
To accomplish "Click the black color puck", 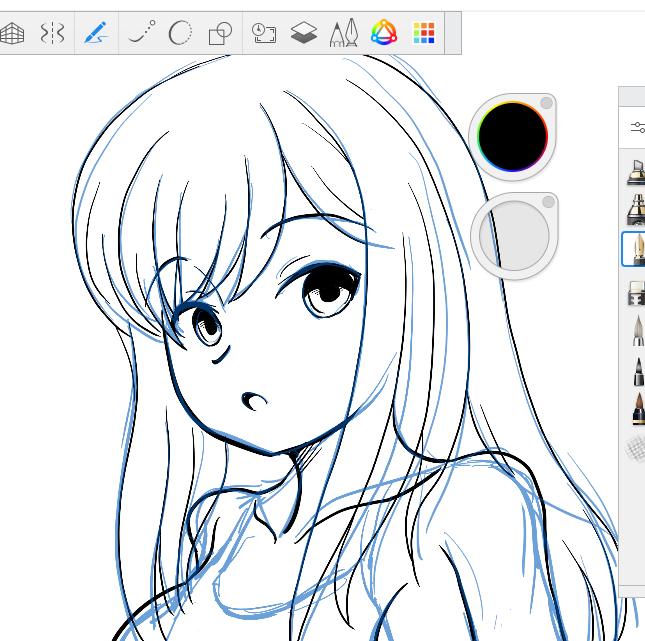I will 512,137.
